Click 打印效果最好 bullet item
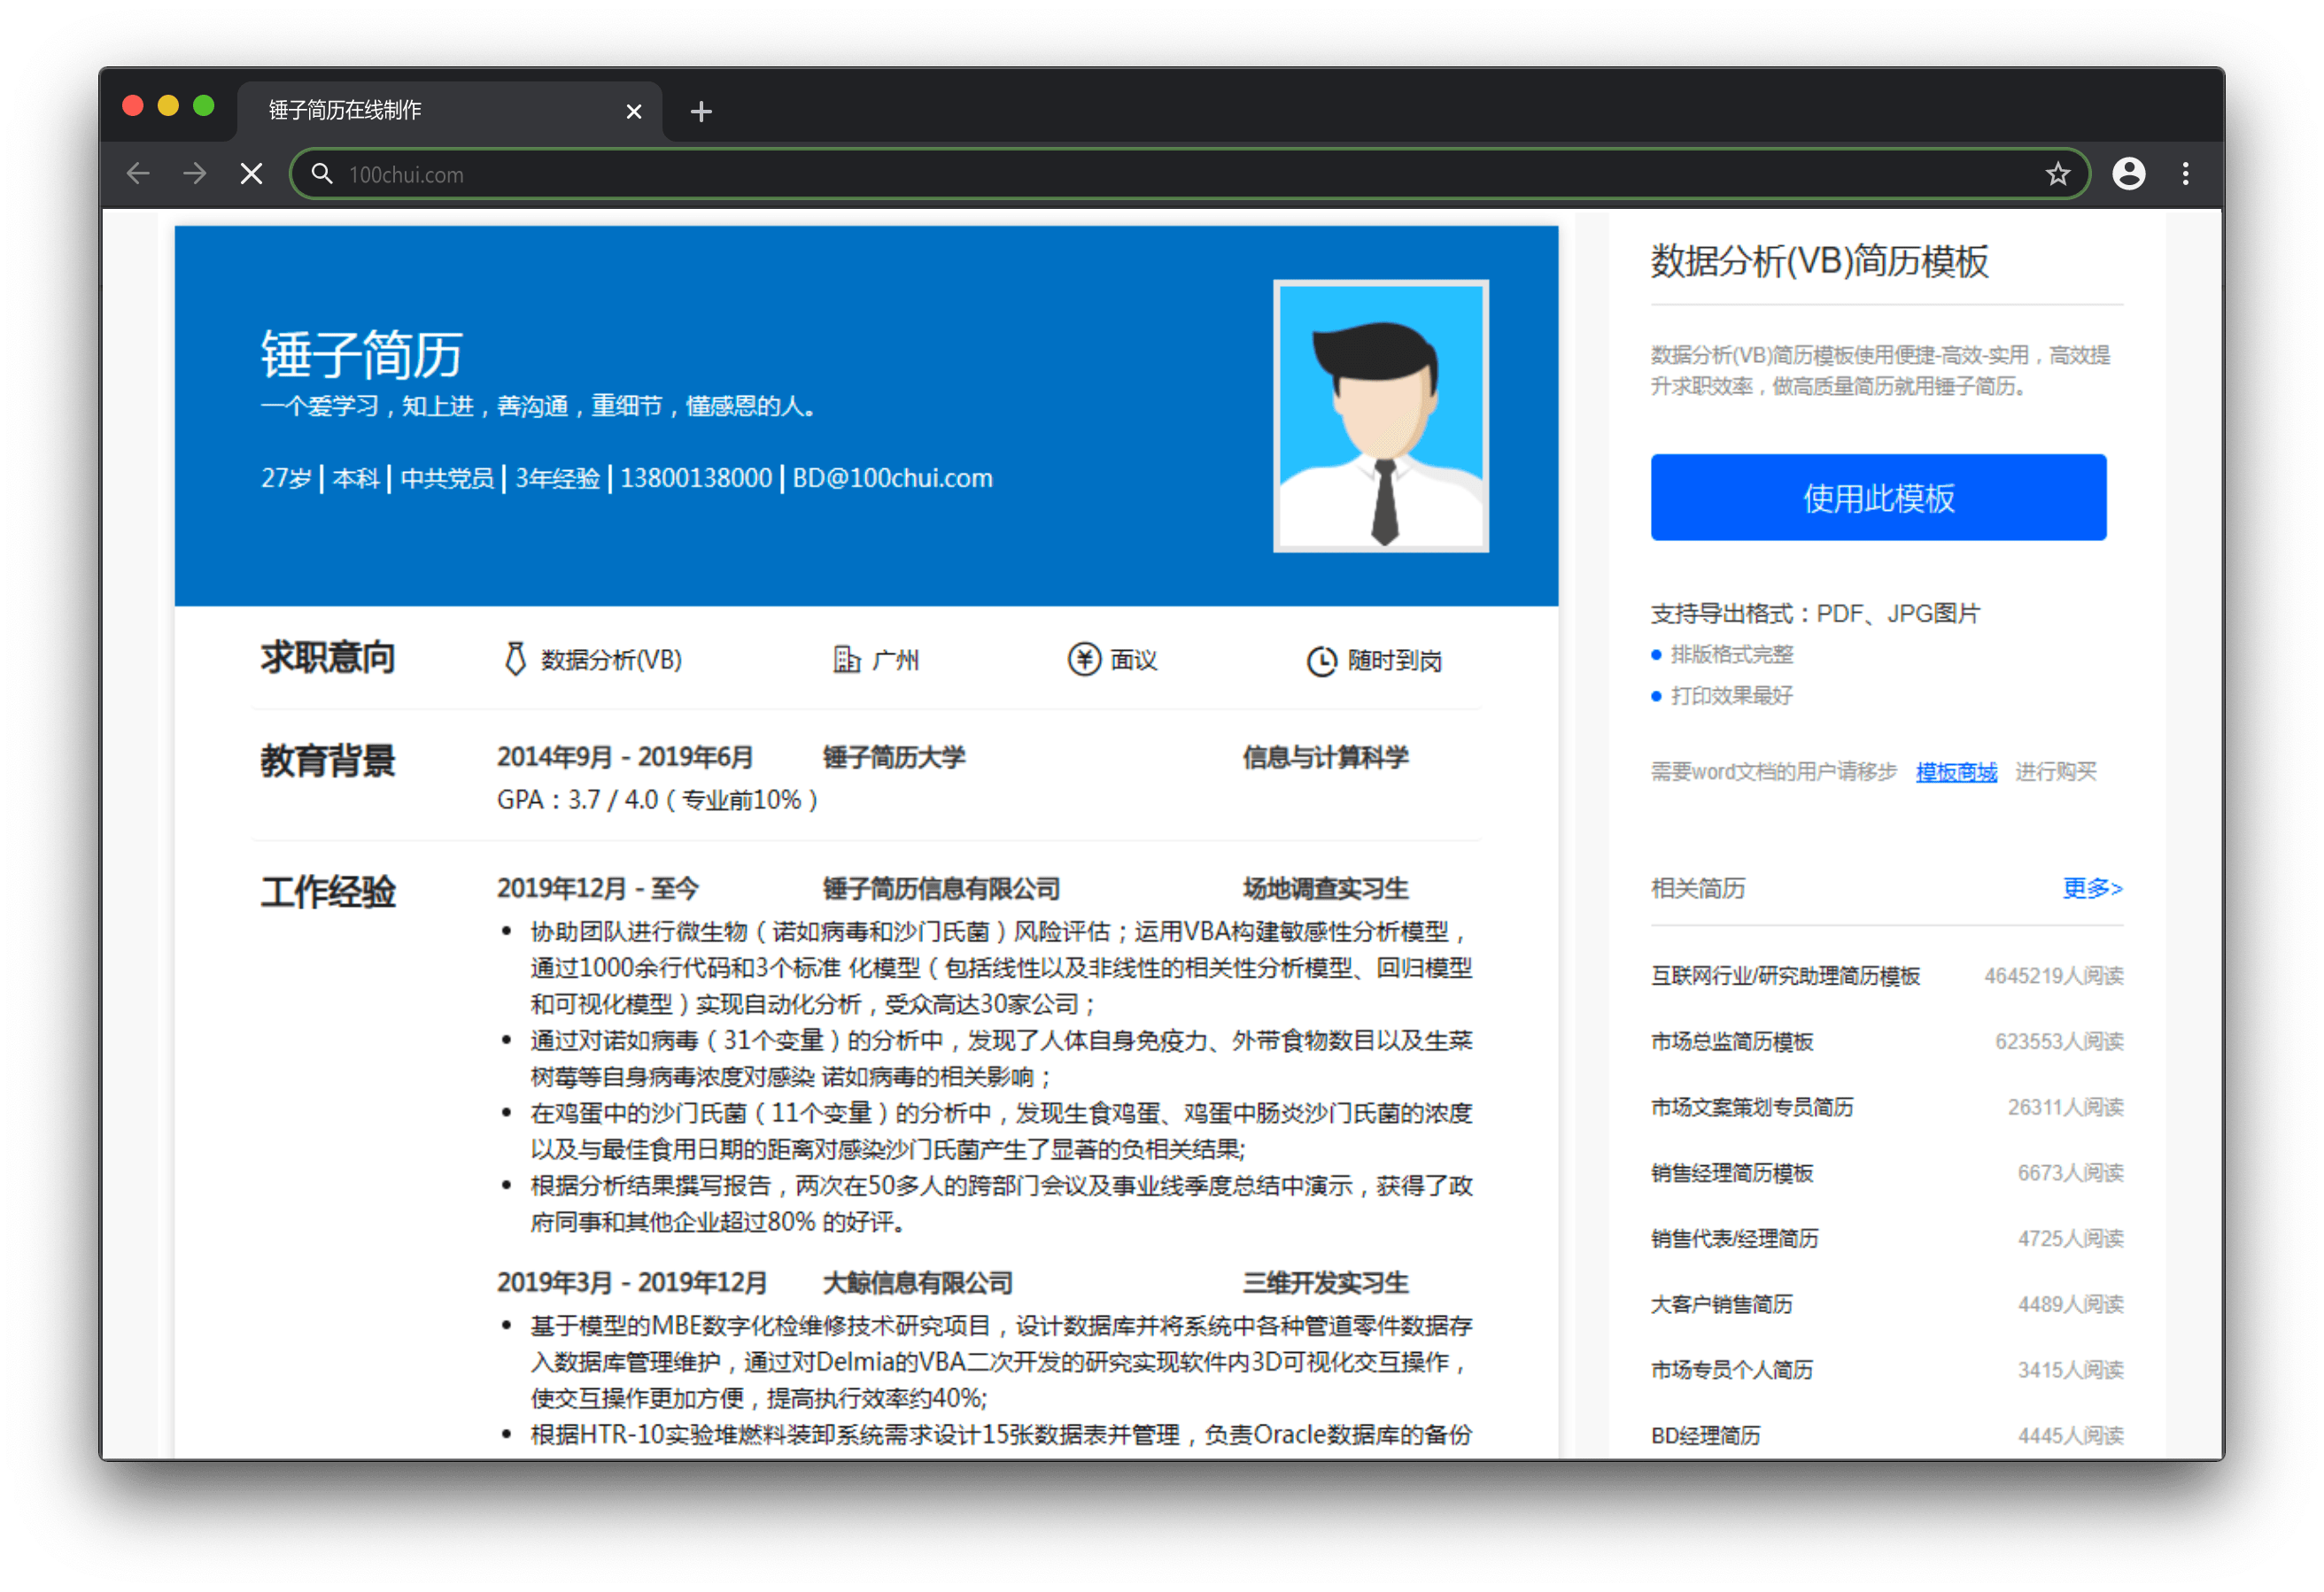 coord(1731,696)
